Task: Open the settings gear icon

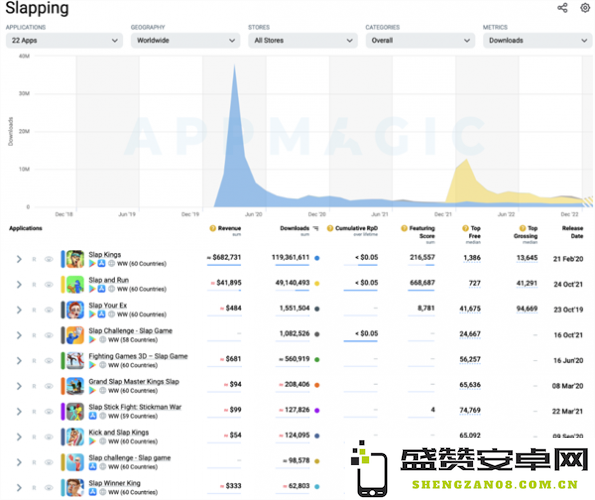Action: [585, 8]
